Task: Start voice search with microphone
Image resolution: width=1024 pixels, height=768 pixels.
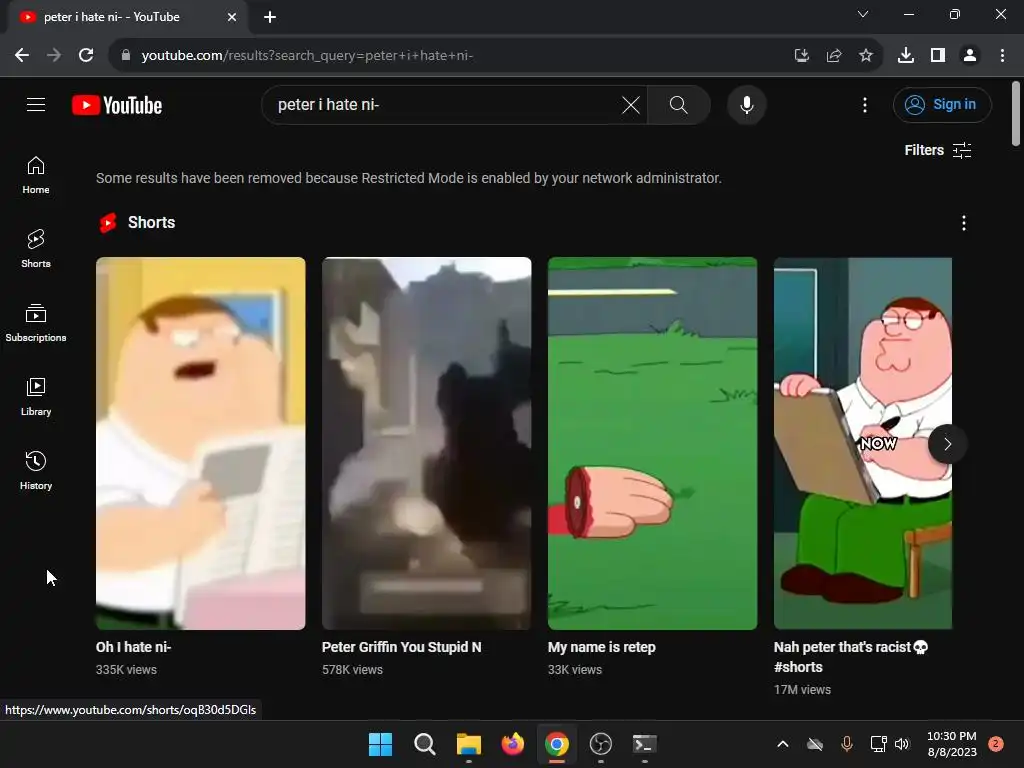Action: [x=746, y=104]
